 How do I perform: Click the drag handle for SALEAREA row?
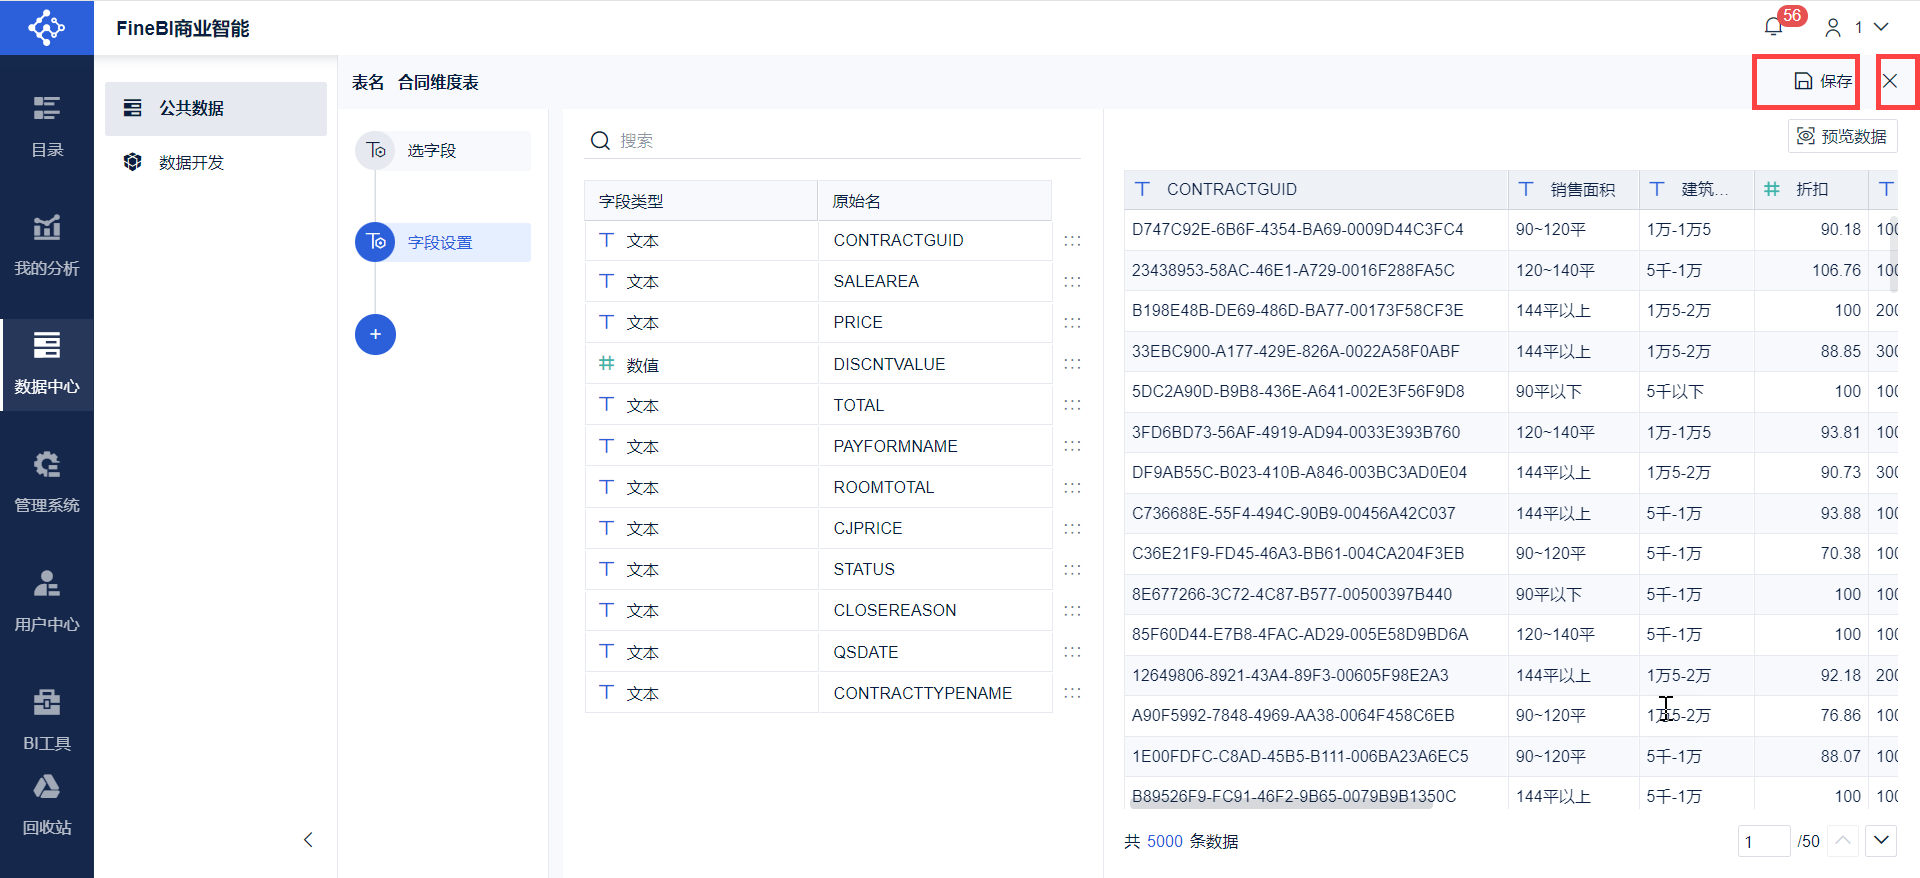pos(1072,281)
